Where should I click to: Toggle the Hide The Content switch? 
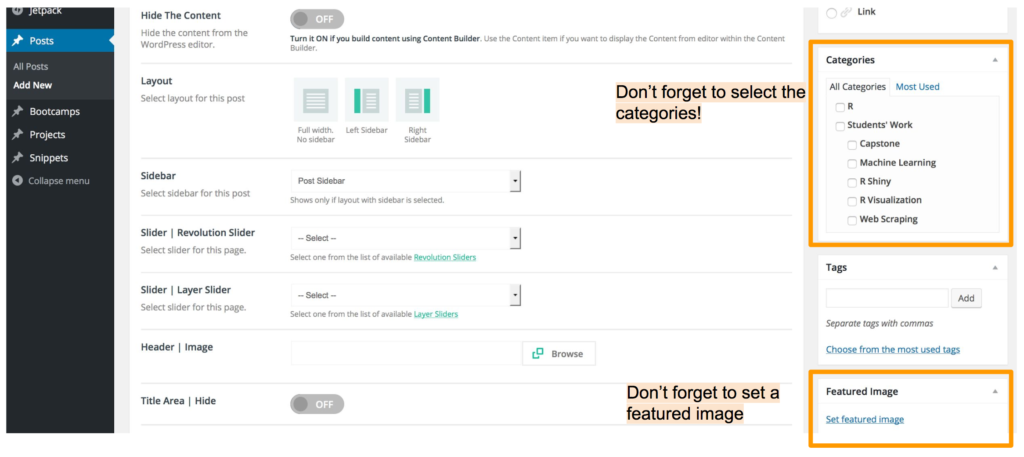[x=317, y=19]
